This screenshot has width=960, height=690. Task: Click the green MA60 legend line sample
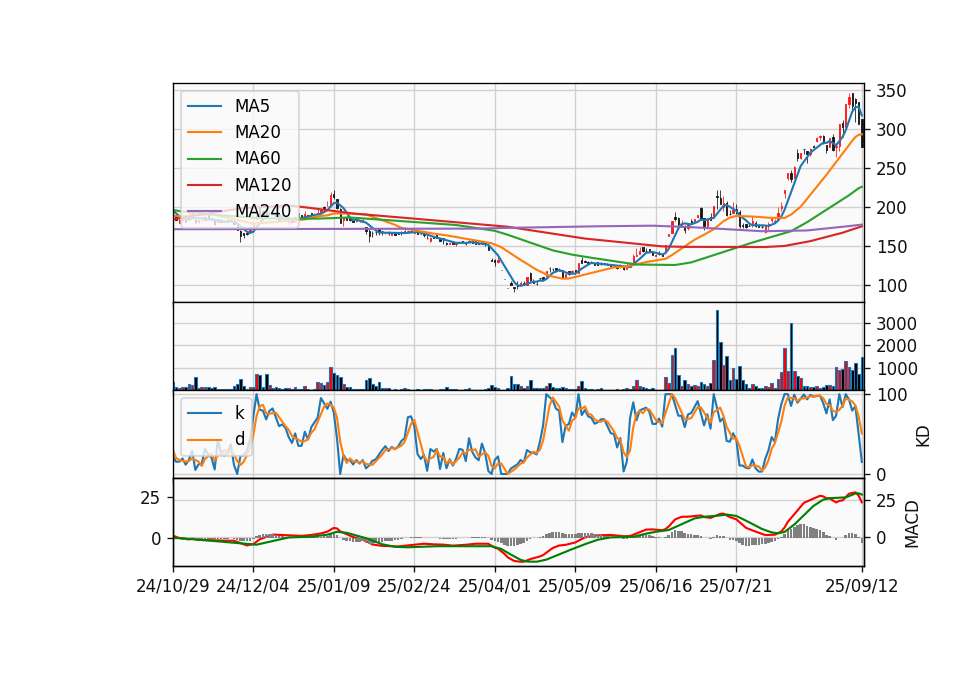[x=204, y=159]
